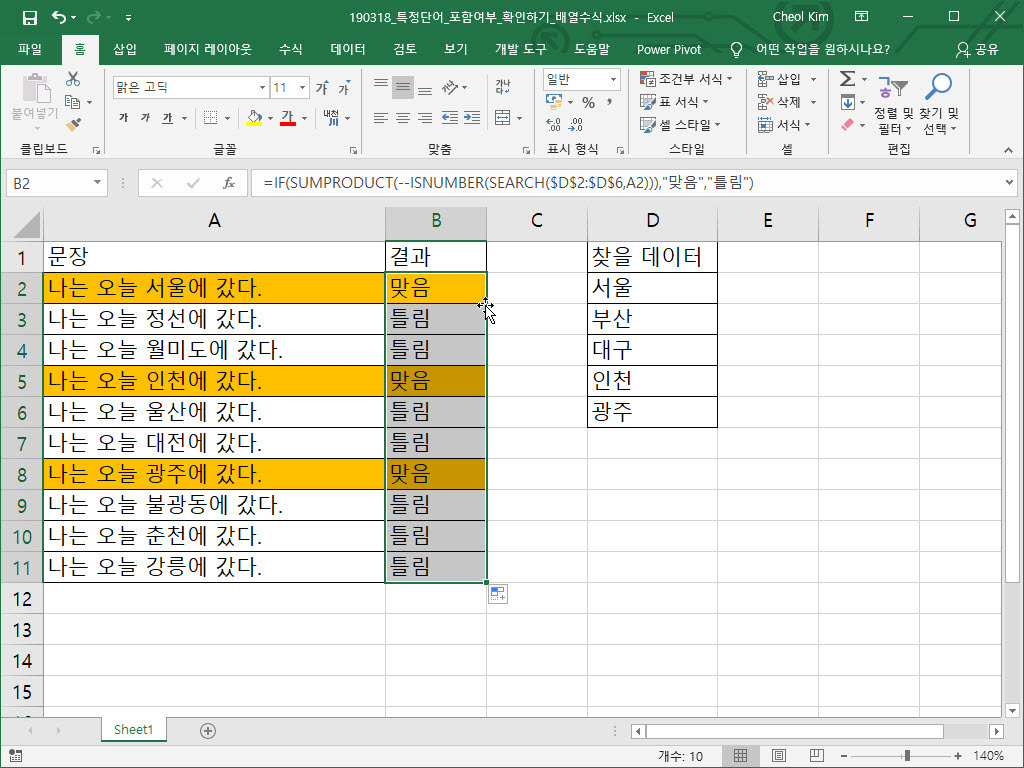The image size is (1024, 768).
Task: Switch to the 데이터 ribbon tab
Action: [347, 49]
